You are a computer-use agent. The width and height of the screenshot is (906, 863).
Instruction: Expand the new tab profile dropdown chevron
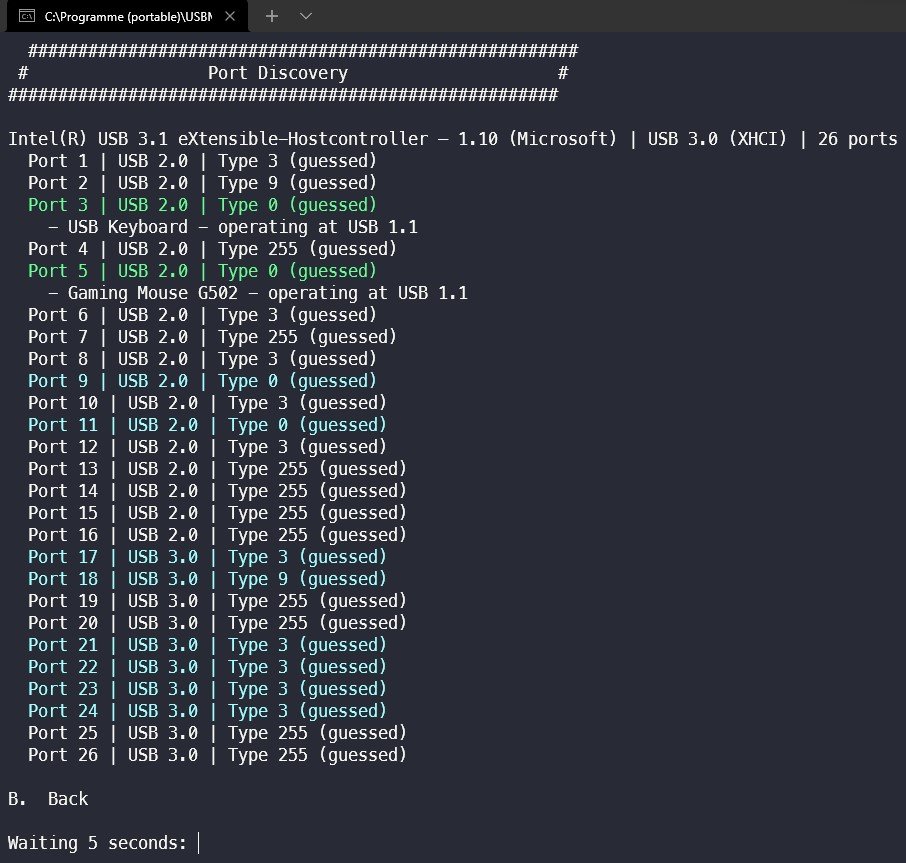click(306, 16)
